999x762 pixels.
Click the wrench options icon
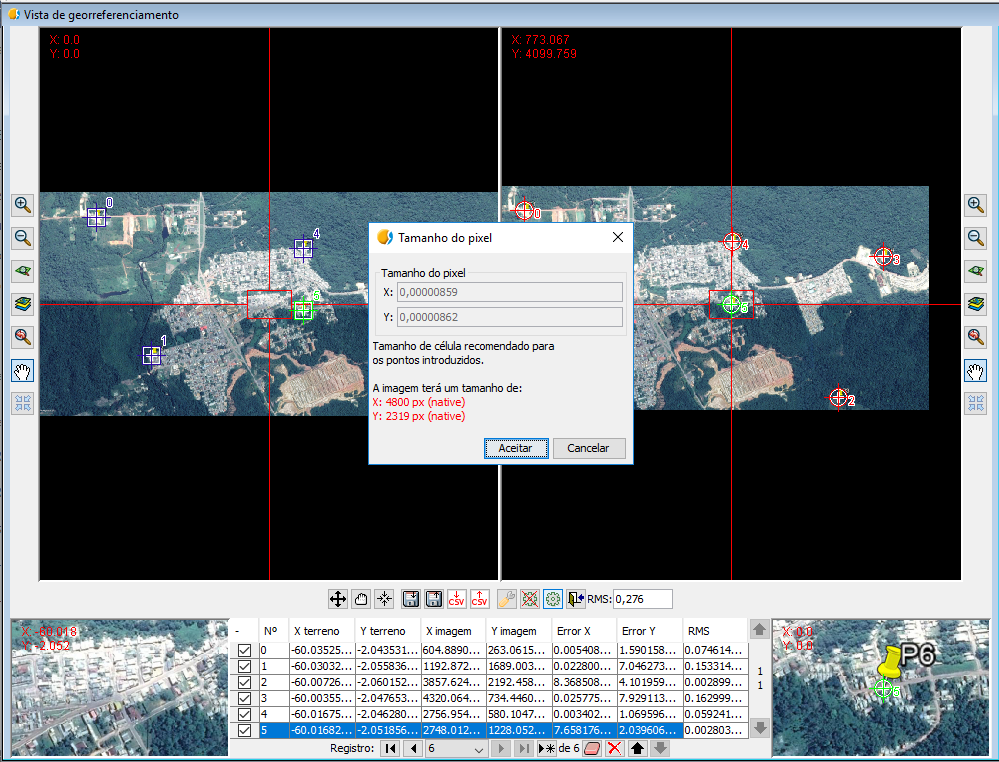pyautogui.click(x=507, y=599)
